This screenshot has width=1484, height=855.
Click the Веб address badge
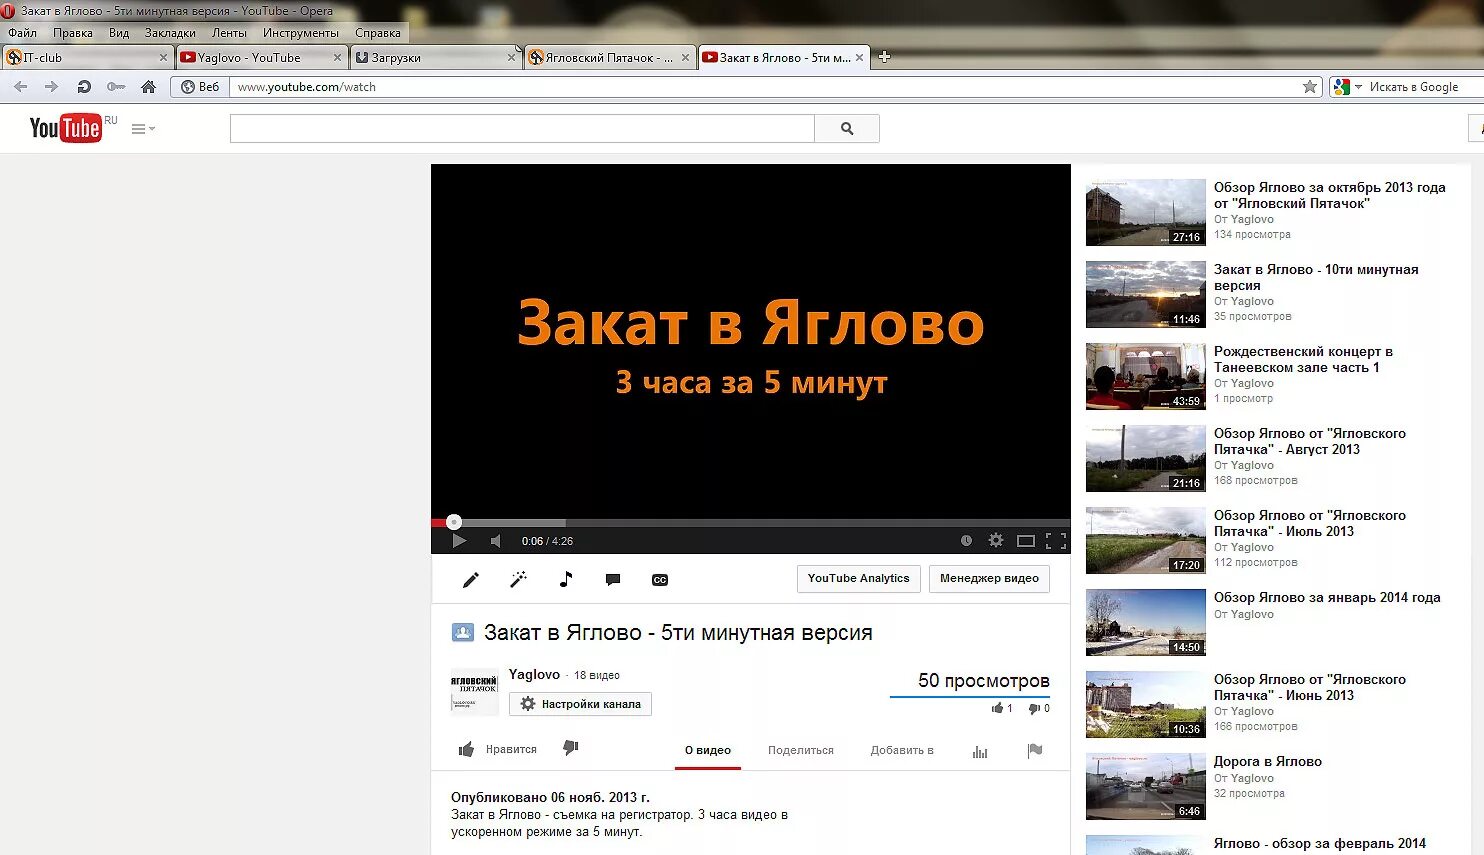click(200, 87)
